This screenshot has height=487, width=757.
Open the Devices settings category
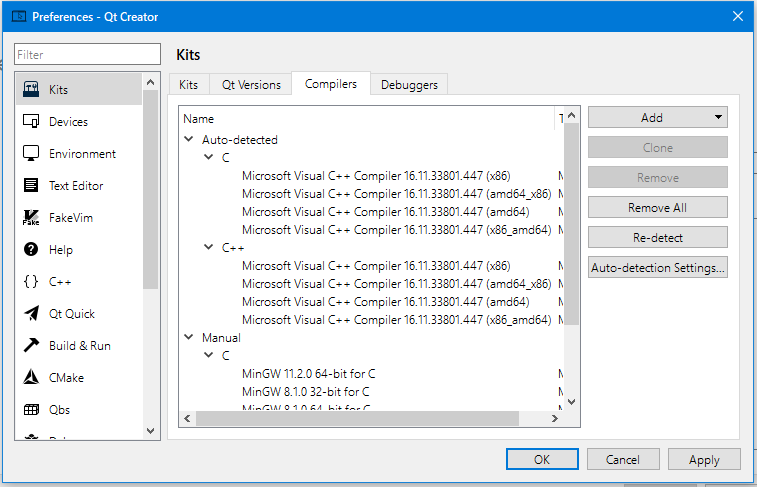point(68,122)
